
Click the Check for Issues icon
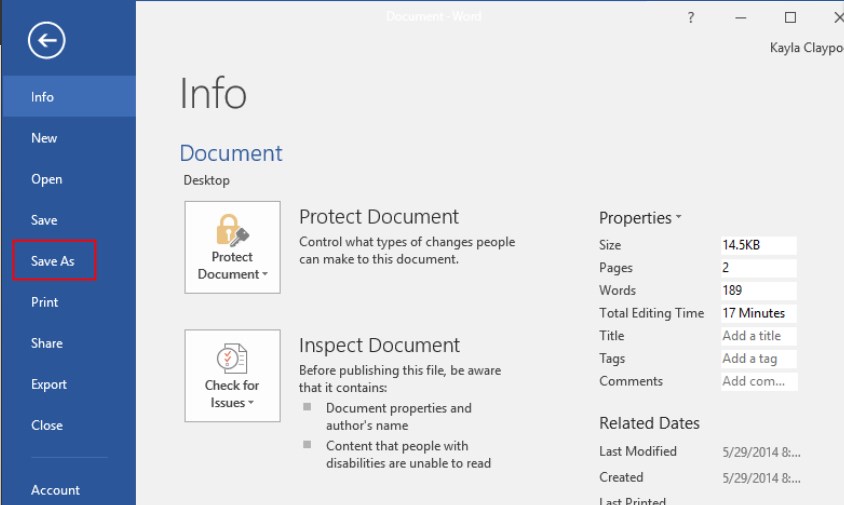pos(232,358)
